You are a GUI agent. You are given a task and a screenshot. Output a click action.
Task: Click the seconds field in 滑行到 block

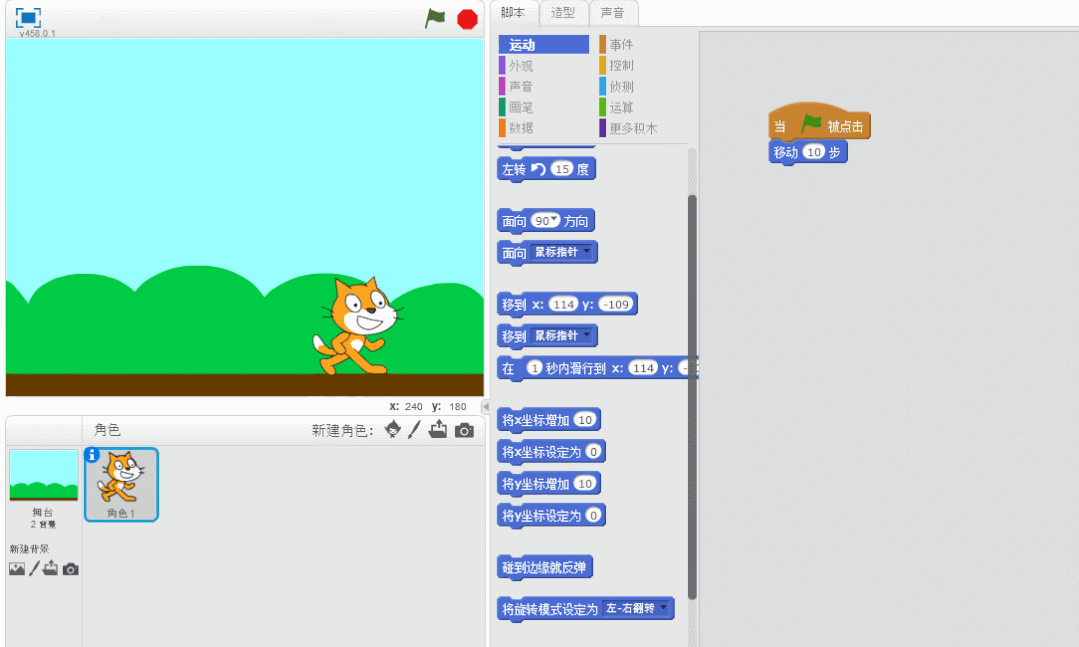coord(534,368)
